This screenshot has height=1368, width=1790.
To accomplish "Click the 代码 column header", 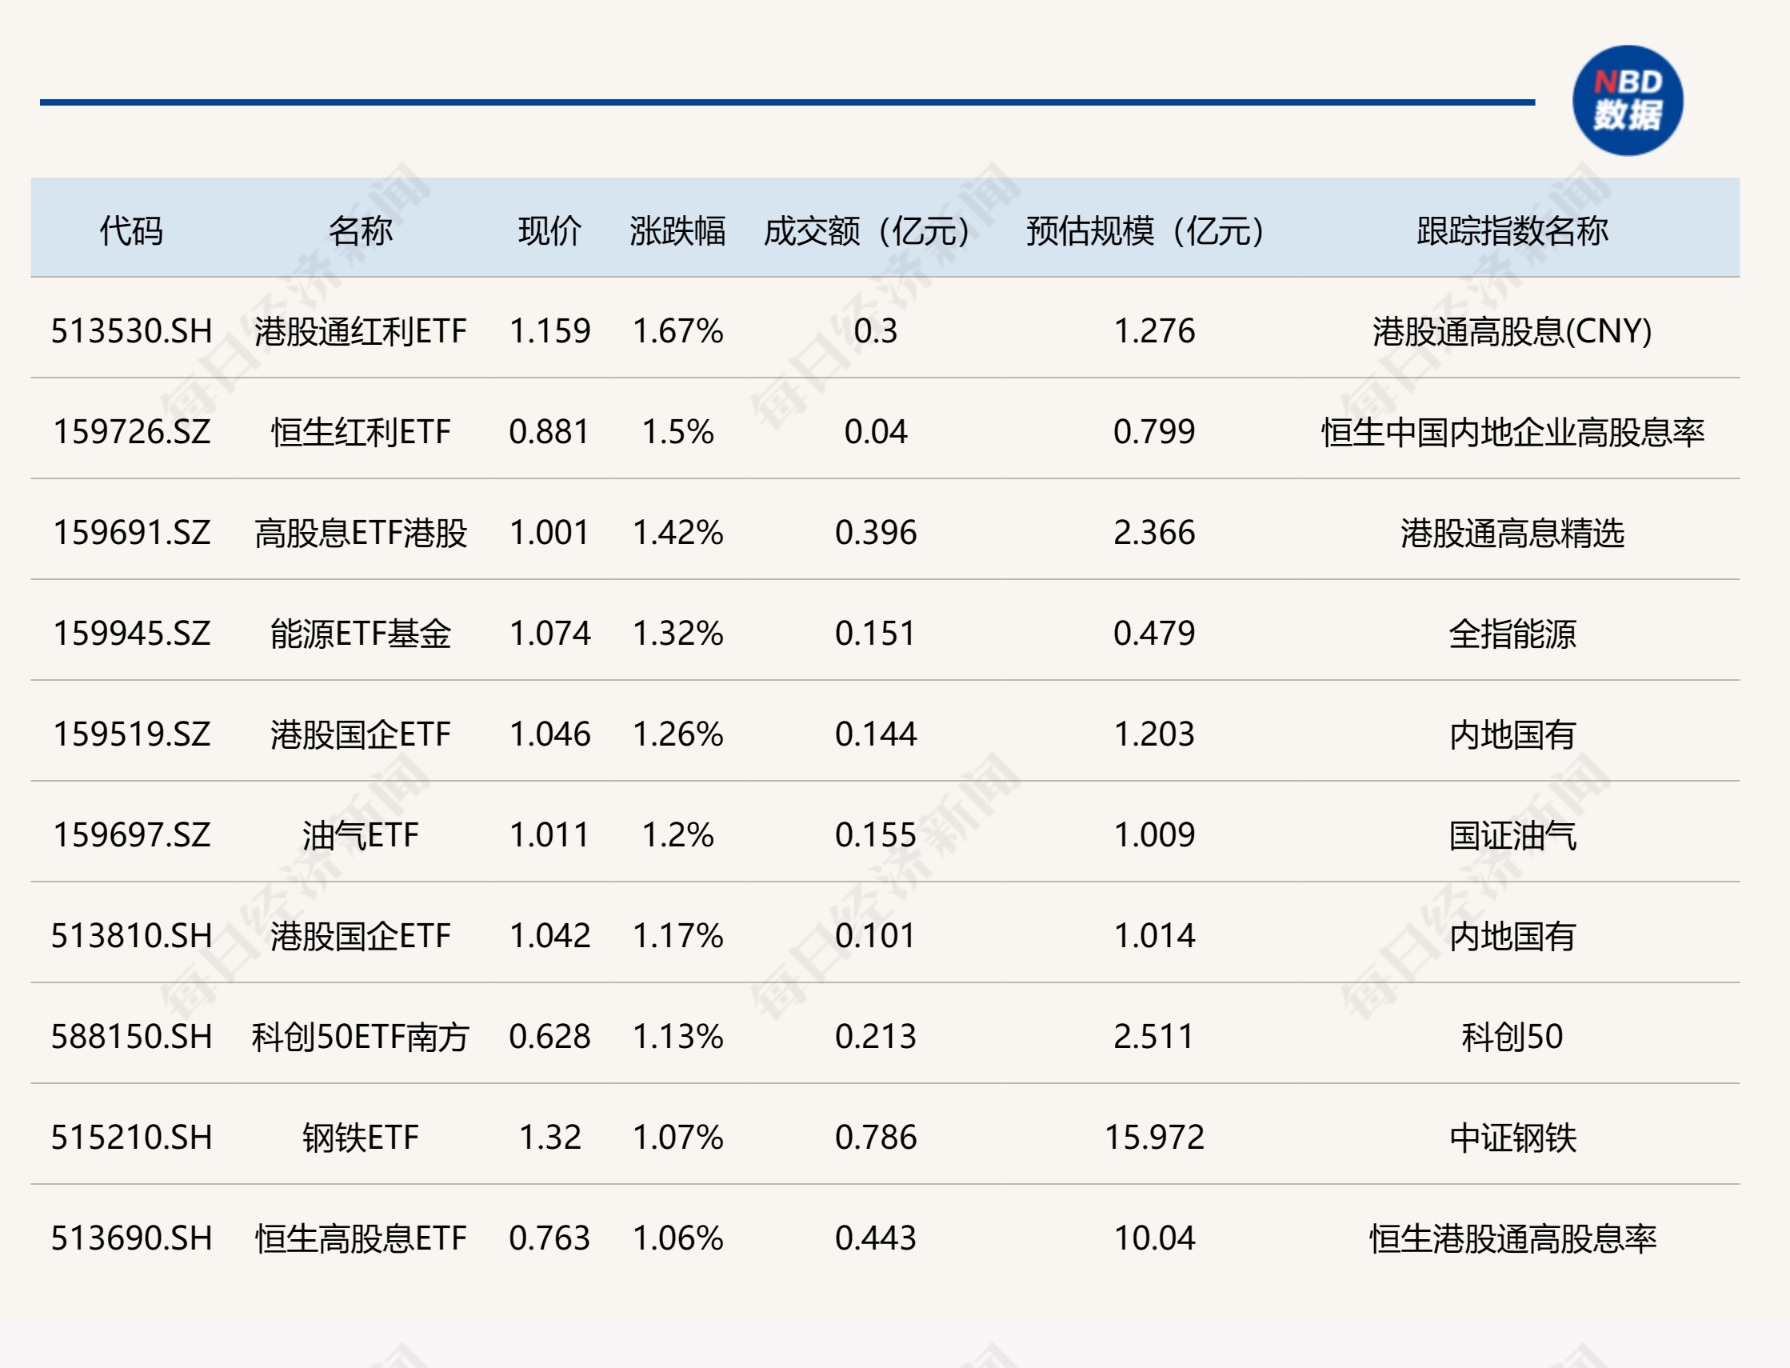I will pyautogui.click(x=131, y=231).
